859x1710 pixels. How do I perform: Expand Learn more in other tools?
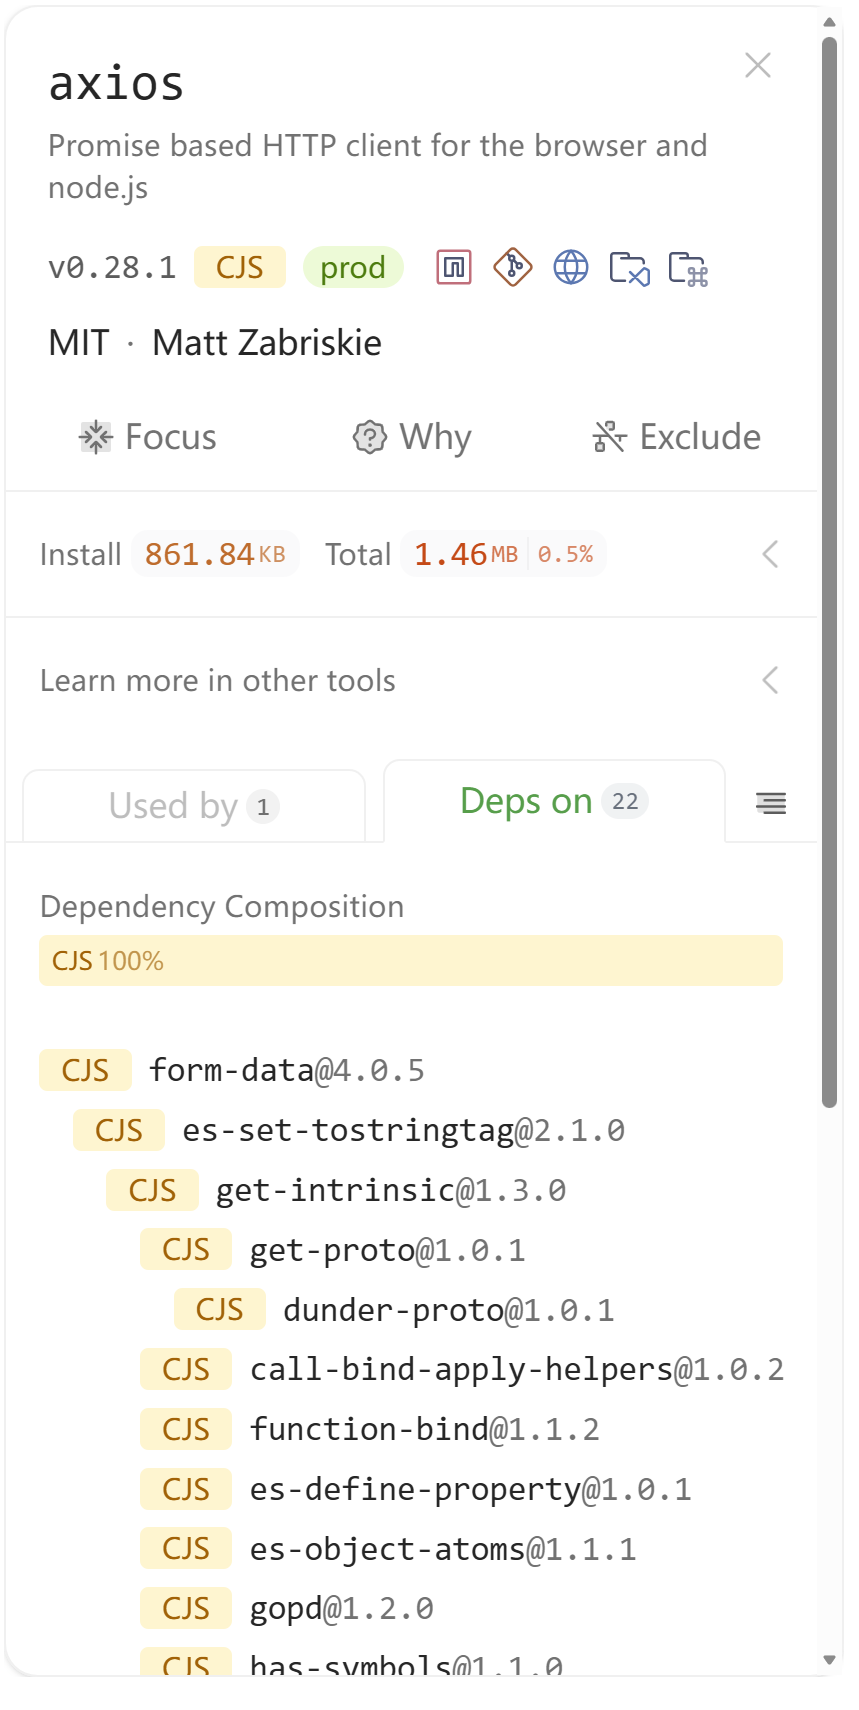pyautogui.click(x=770, y=681)
